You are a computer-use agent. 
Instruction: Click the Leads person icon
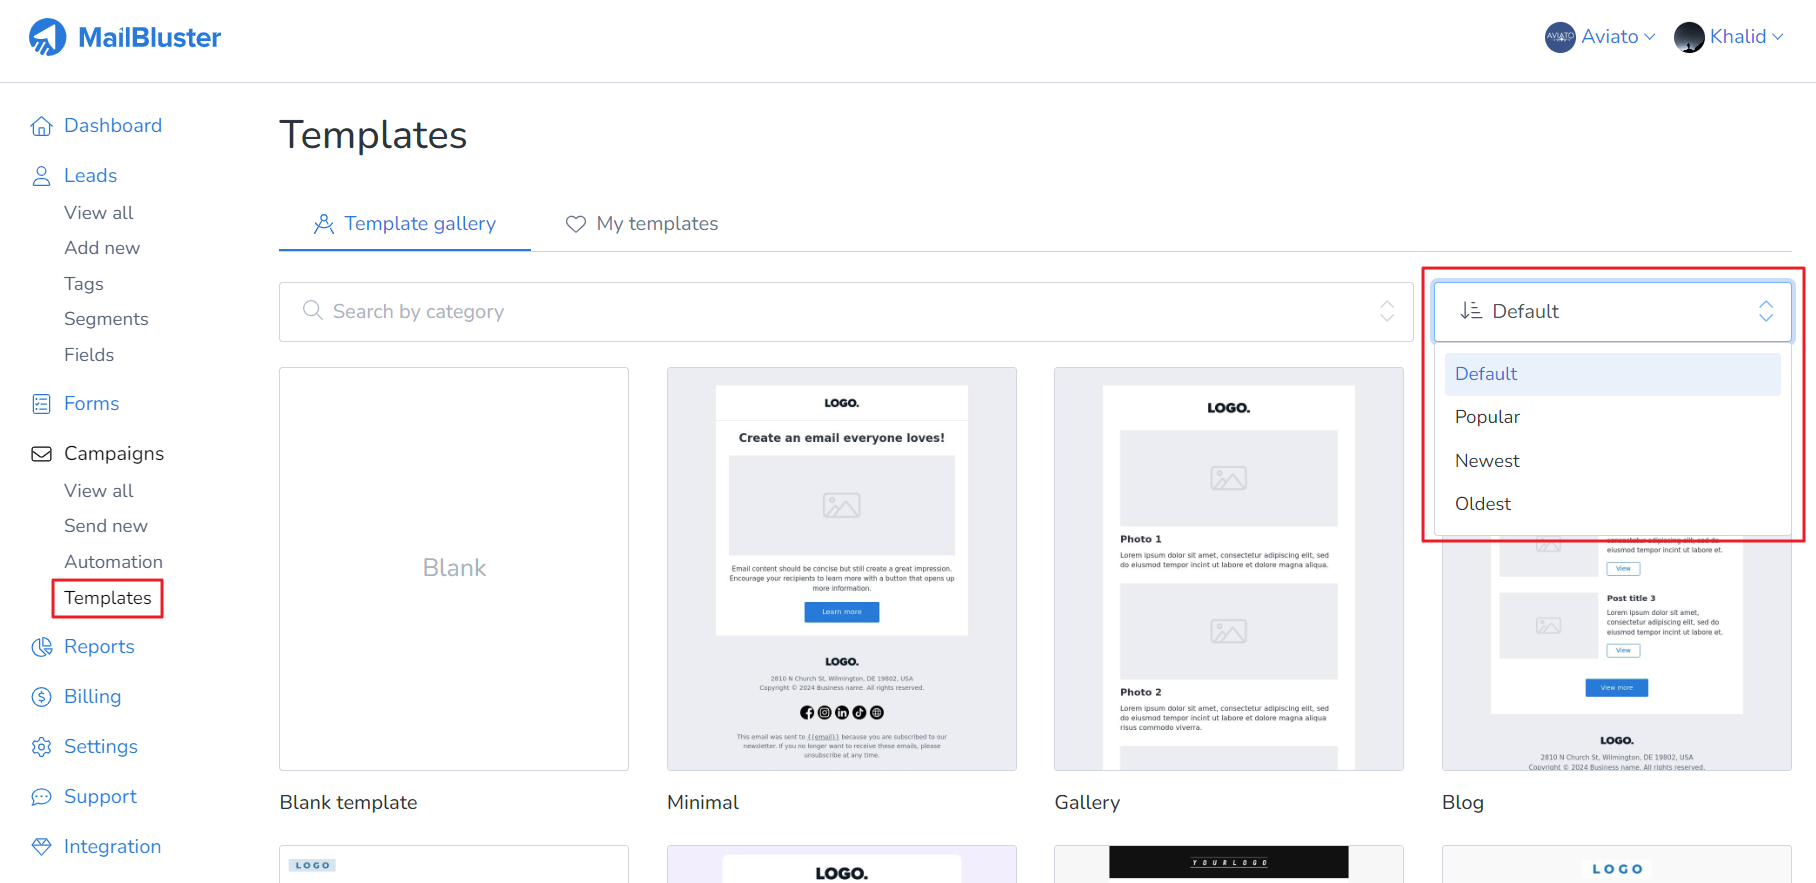[x=41, y=176]
